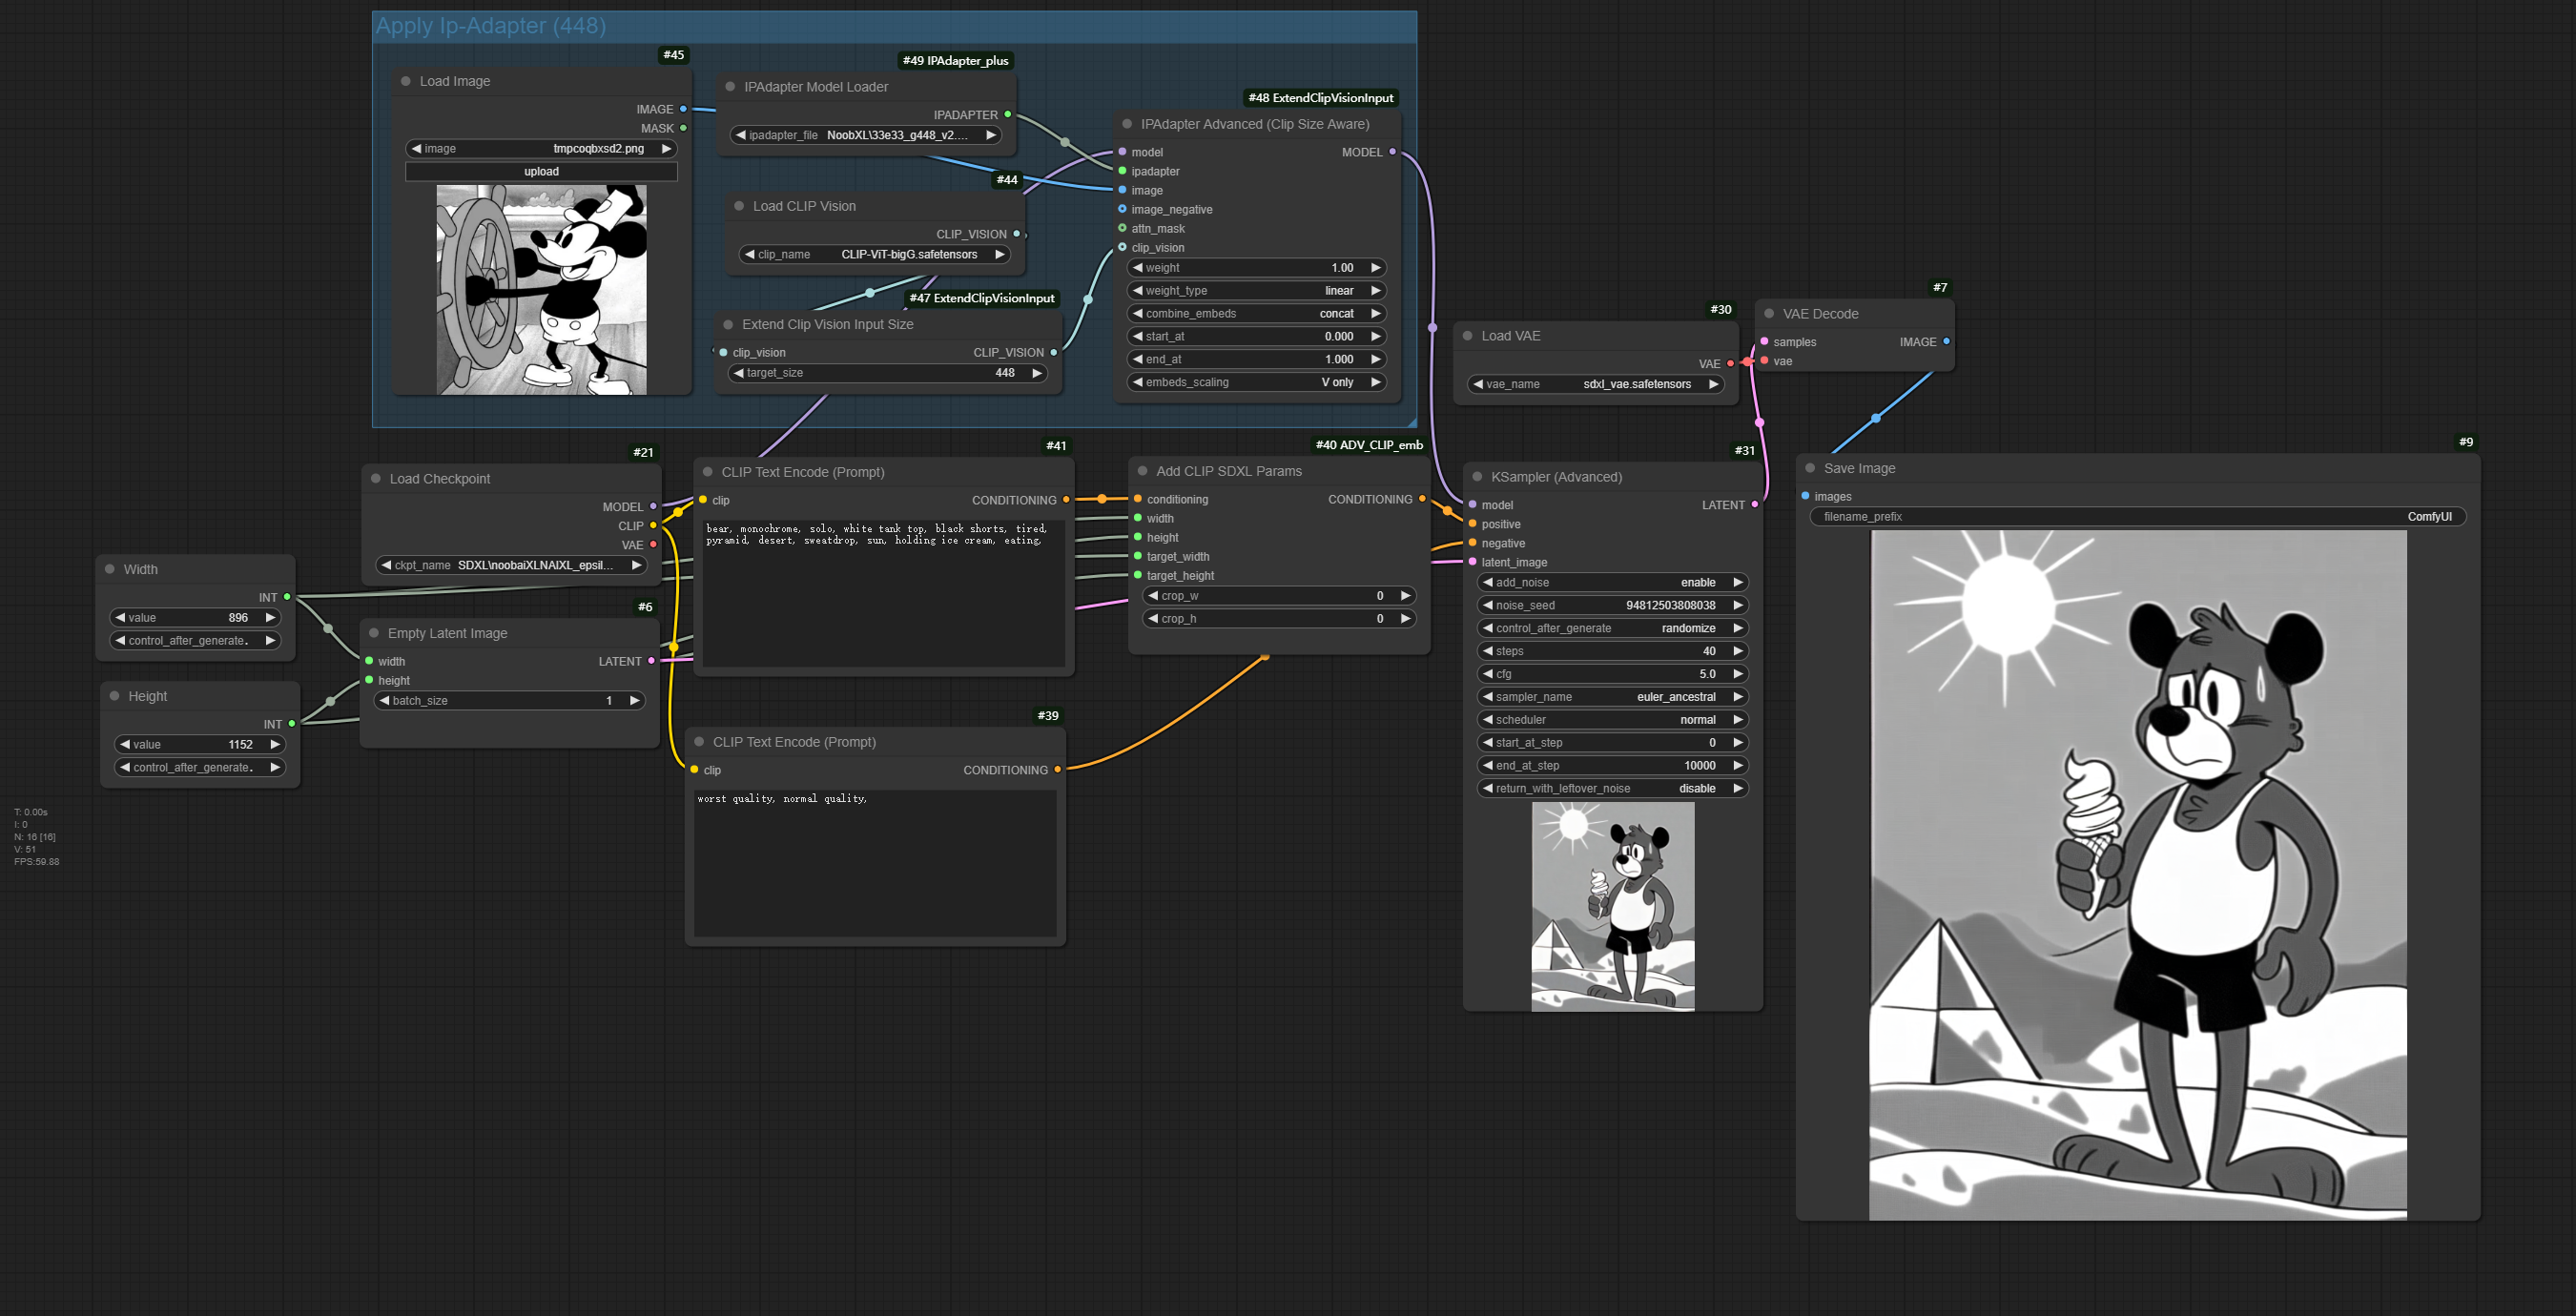Toggle return_with_leftover_noise disable setting
Viewport: 2576px width, 1316px height.
point(1612,788)
